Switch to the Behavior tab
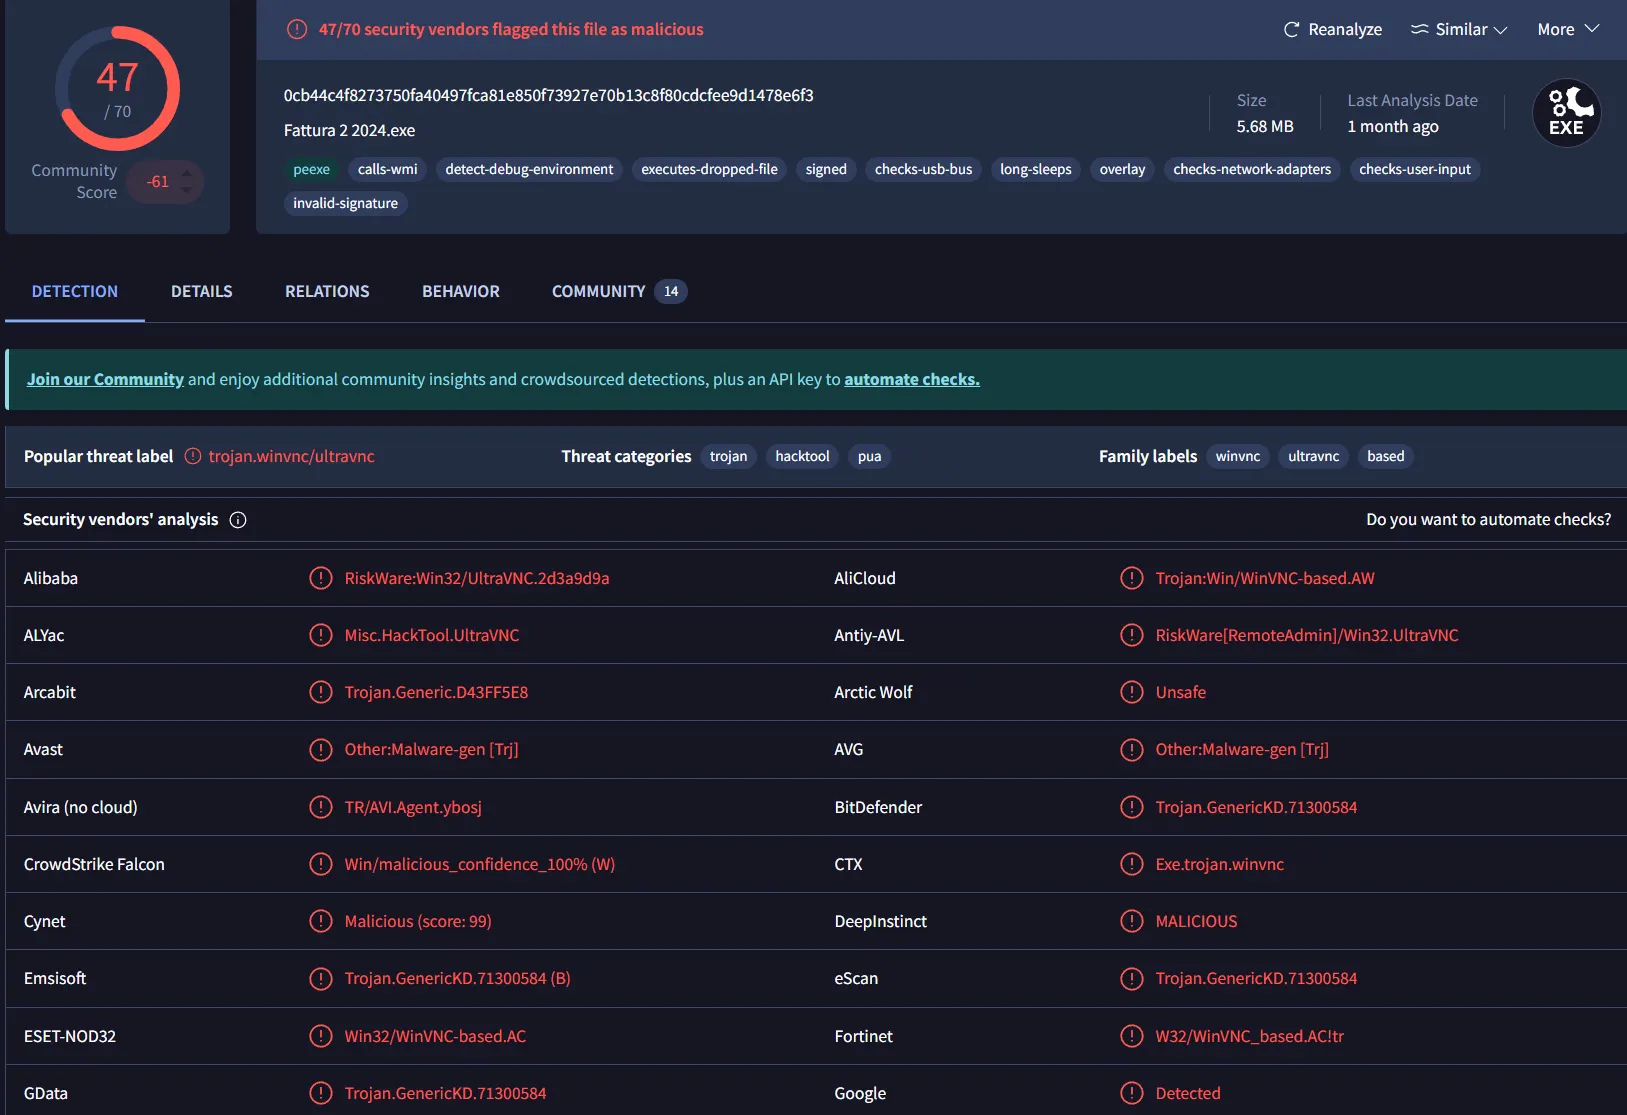This screenshot has height=1115, width=1627. click(461, 291)
